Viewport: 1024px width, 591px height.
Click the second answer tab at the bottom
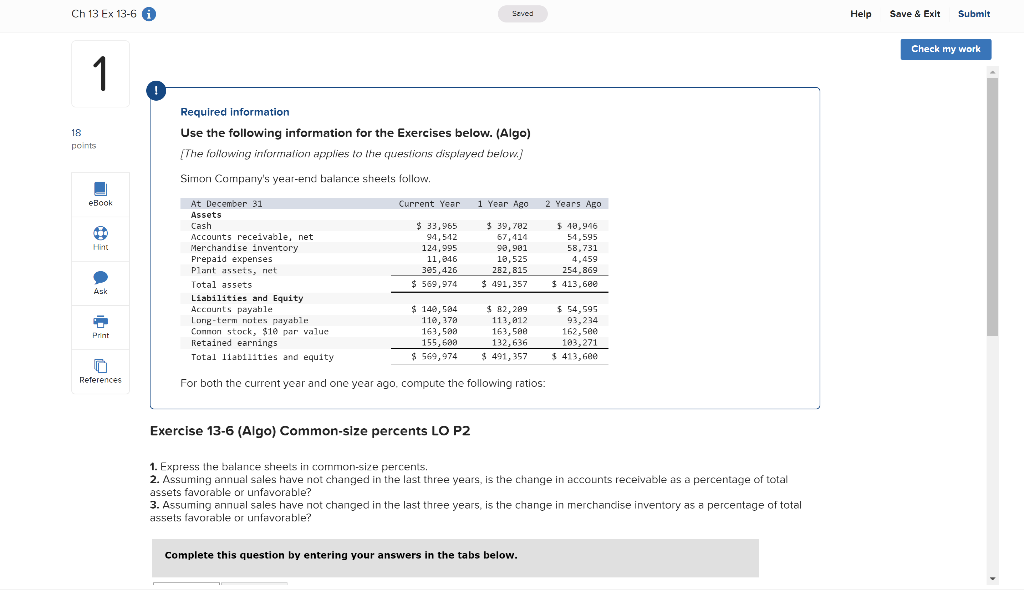[255, 586]
